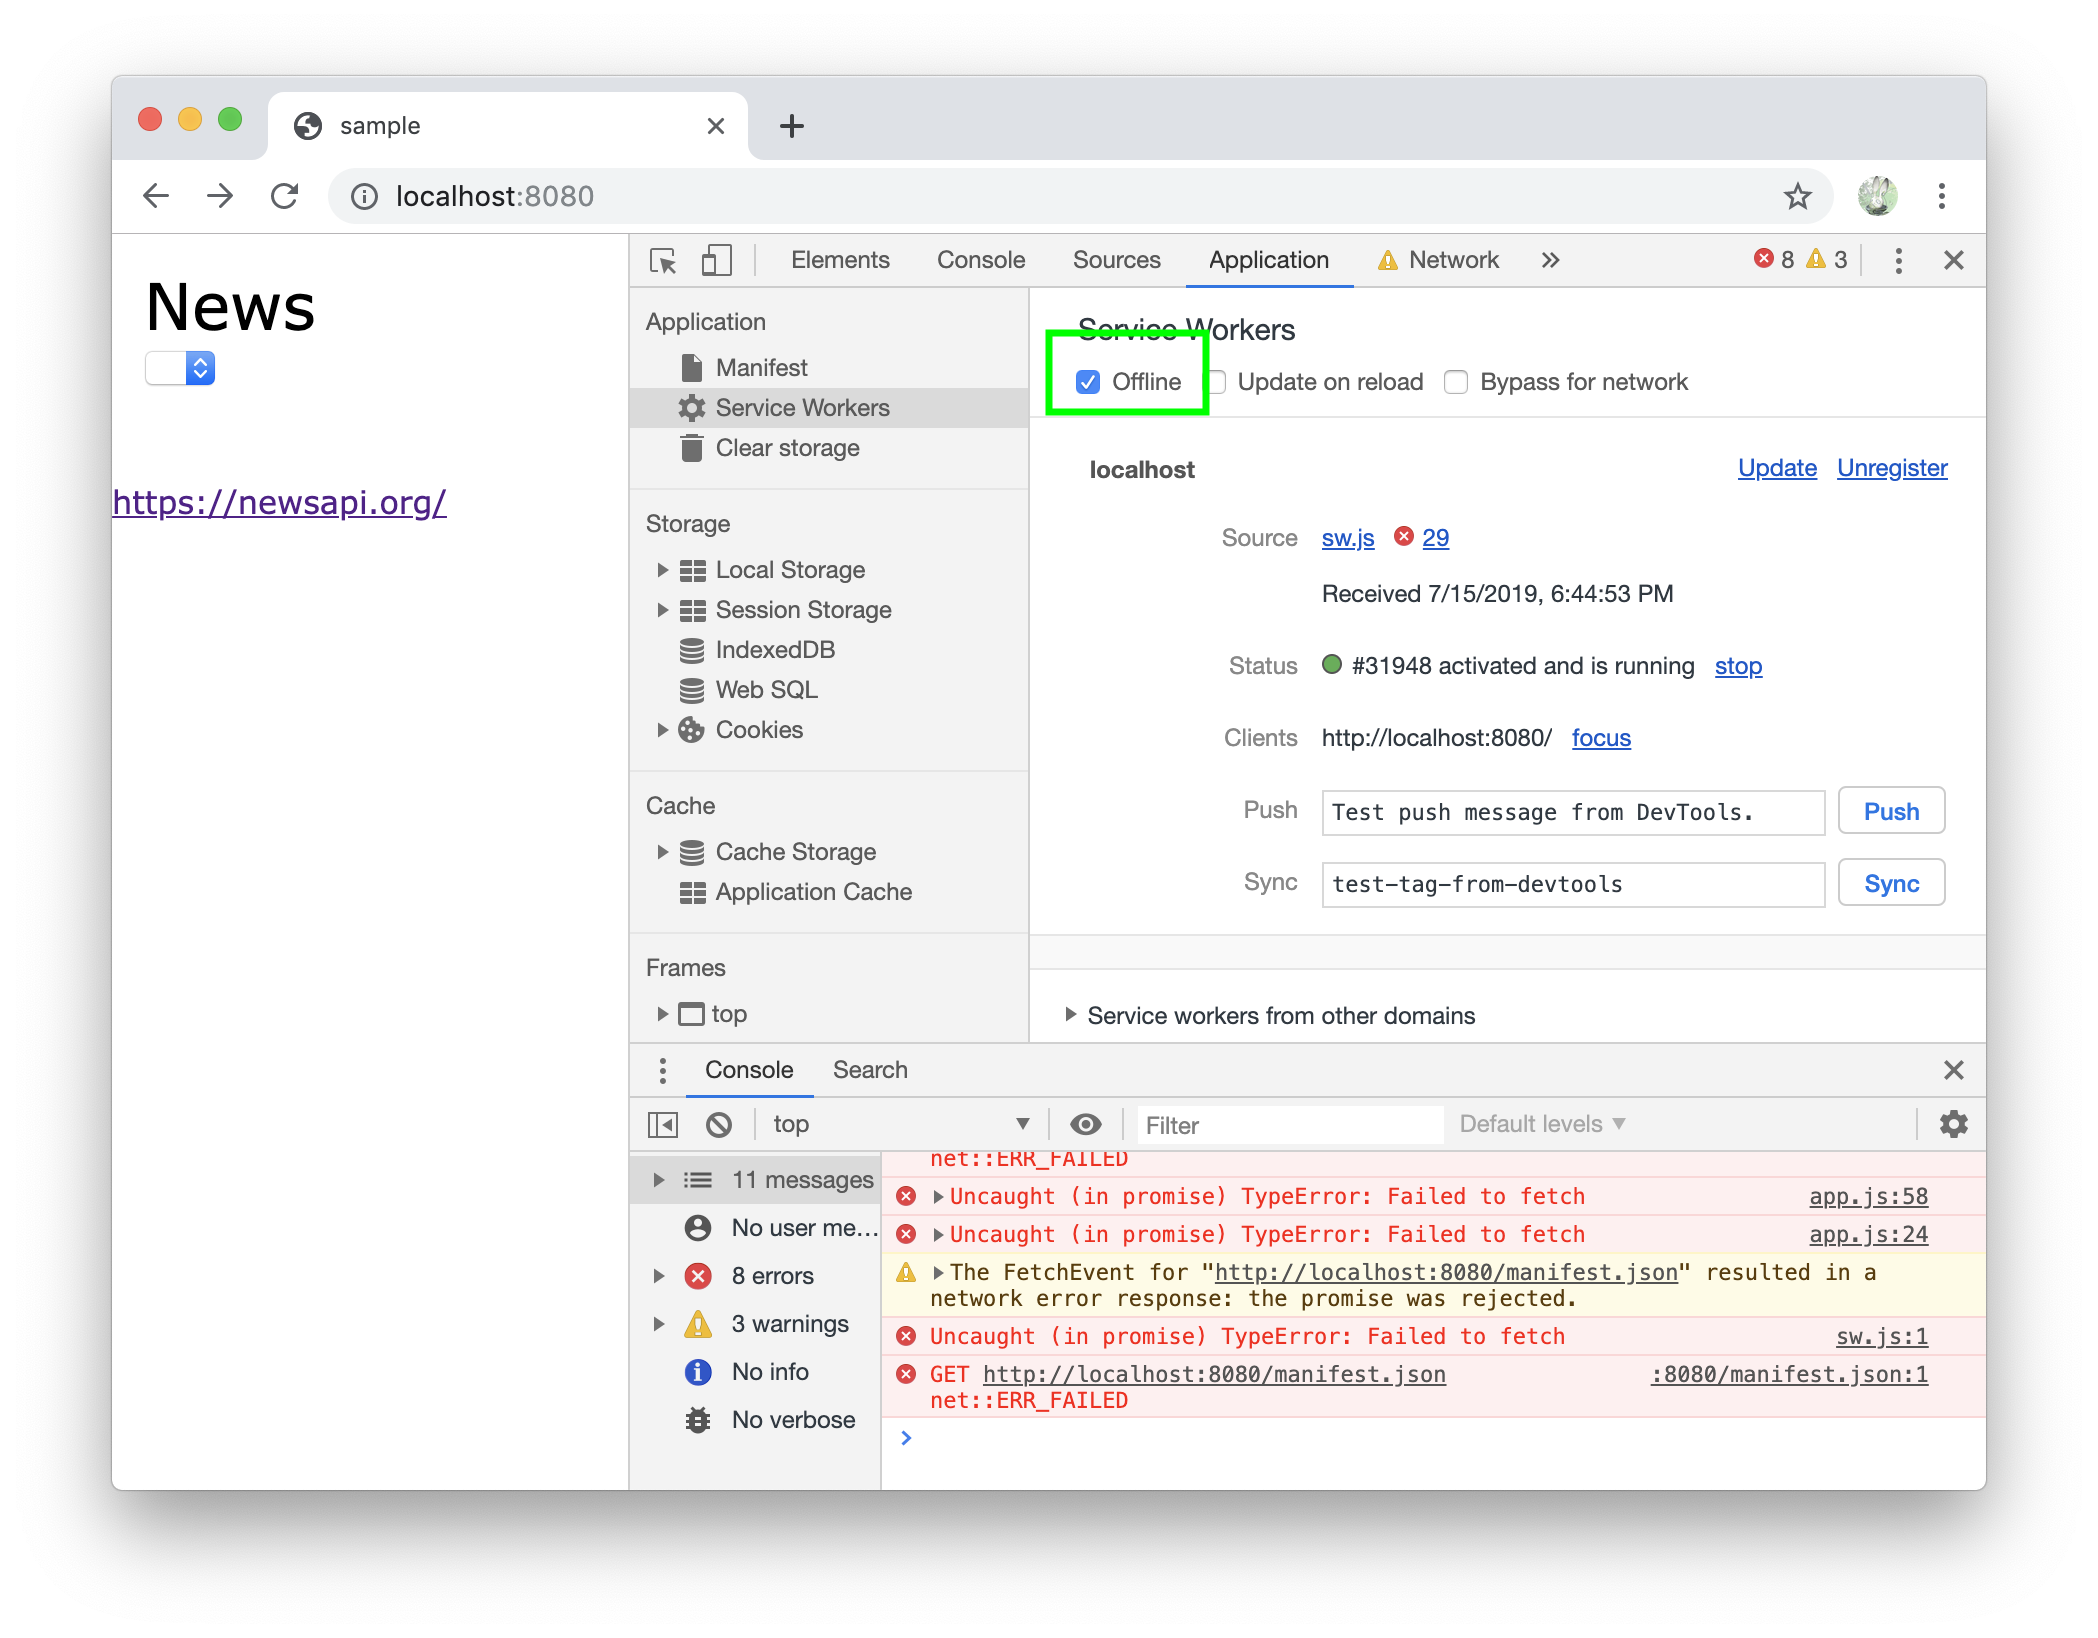Open the Network panel
The width and height of the screenshot is (2098, 1638).
coord(1452,259)
